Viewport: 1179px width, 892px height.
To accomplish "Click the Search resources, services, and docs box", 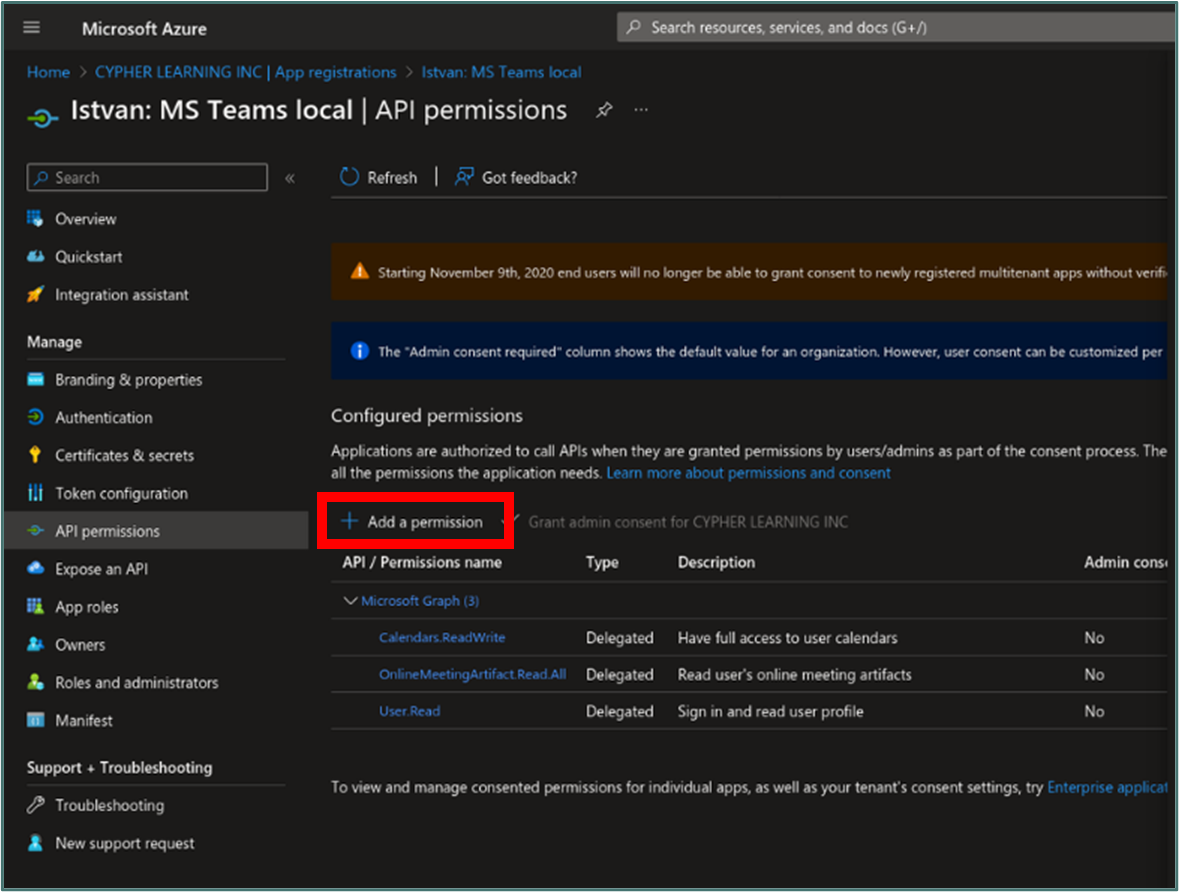I will tap(895, 28).
